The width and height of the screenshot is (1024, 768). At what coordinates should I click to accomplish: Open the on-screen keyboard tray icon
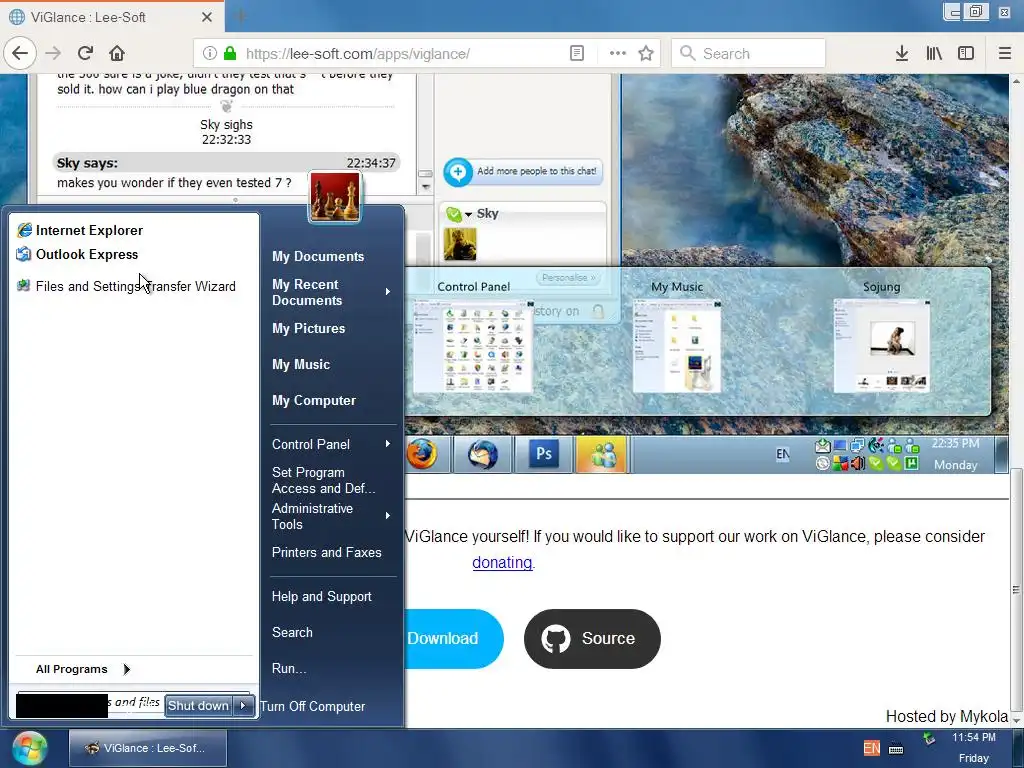tap(896, 749)
